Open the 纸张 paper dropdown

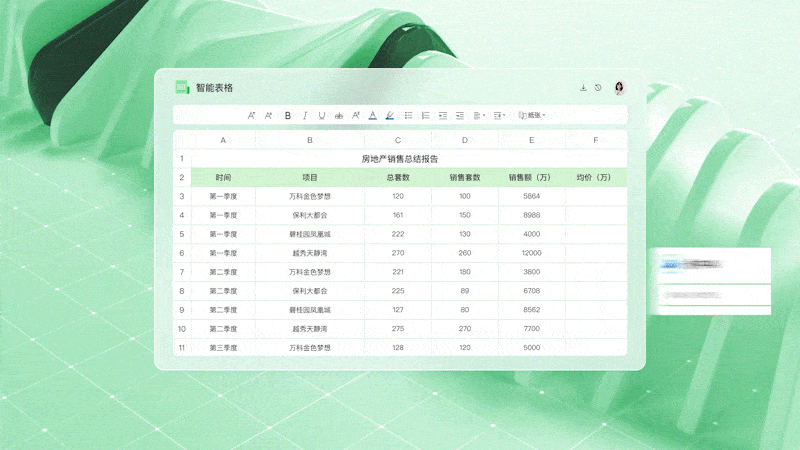[532, 115]
